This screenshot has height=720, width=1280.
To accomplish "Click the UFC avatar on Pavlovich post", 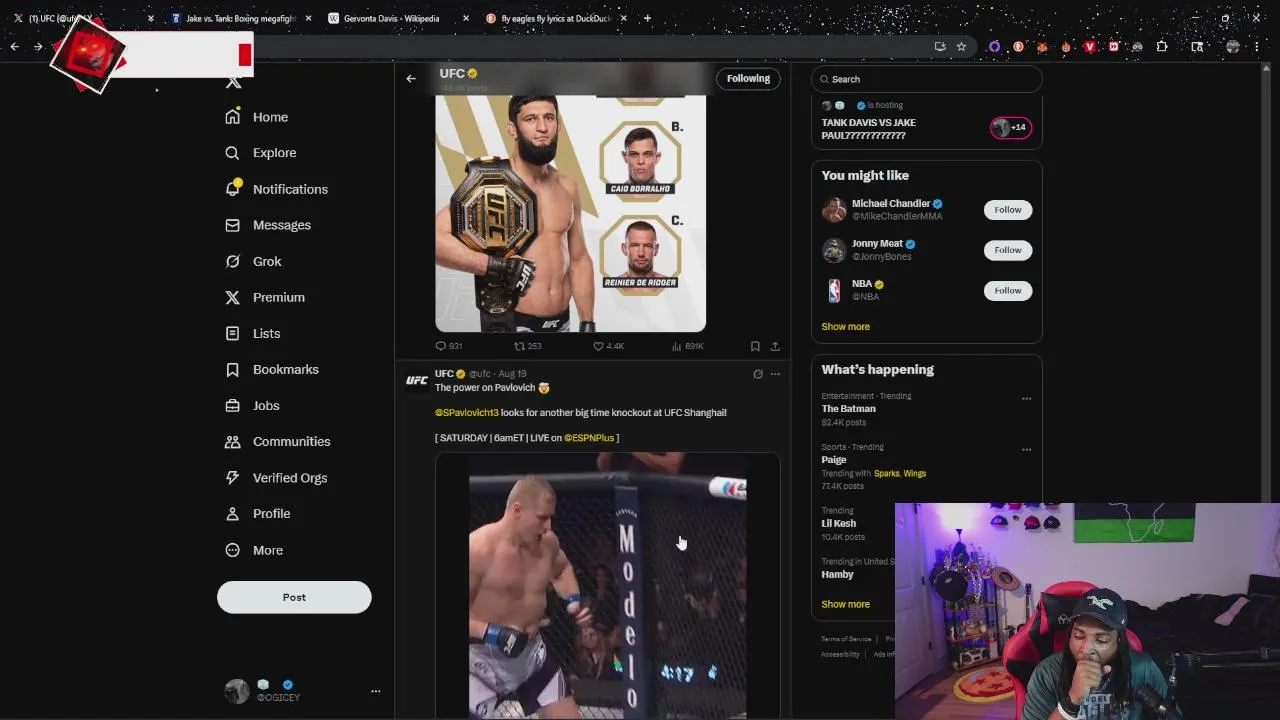I will (x=417, y=380).
